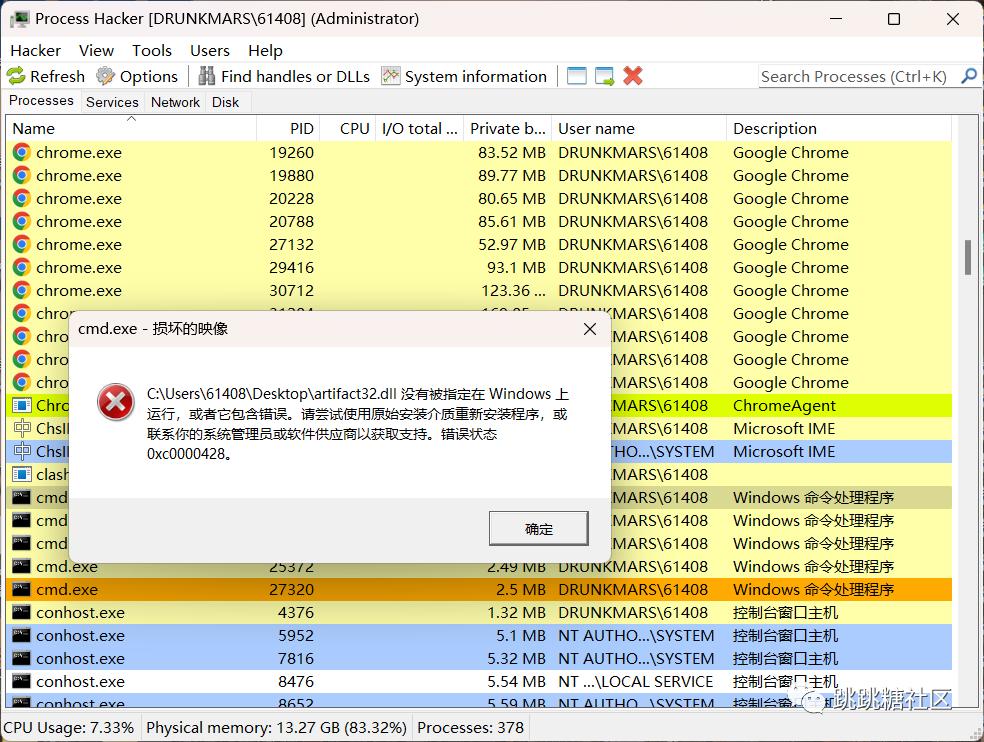Click Chrome icon for PID 19260
984x742 pixels.
pos(22,153)
